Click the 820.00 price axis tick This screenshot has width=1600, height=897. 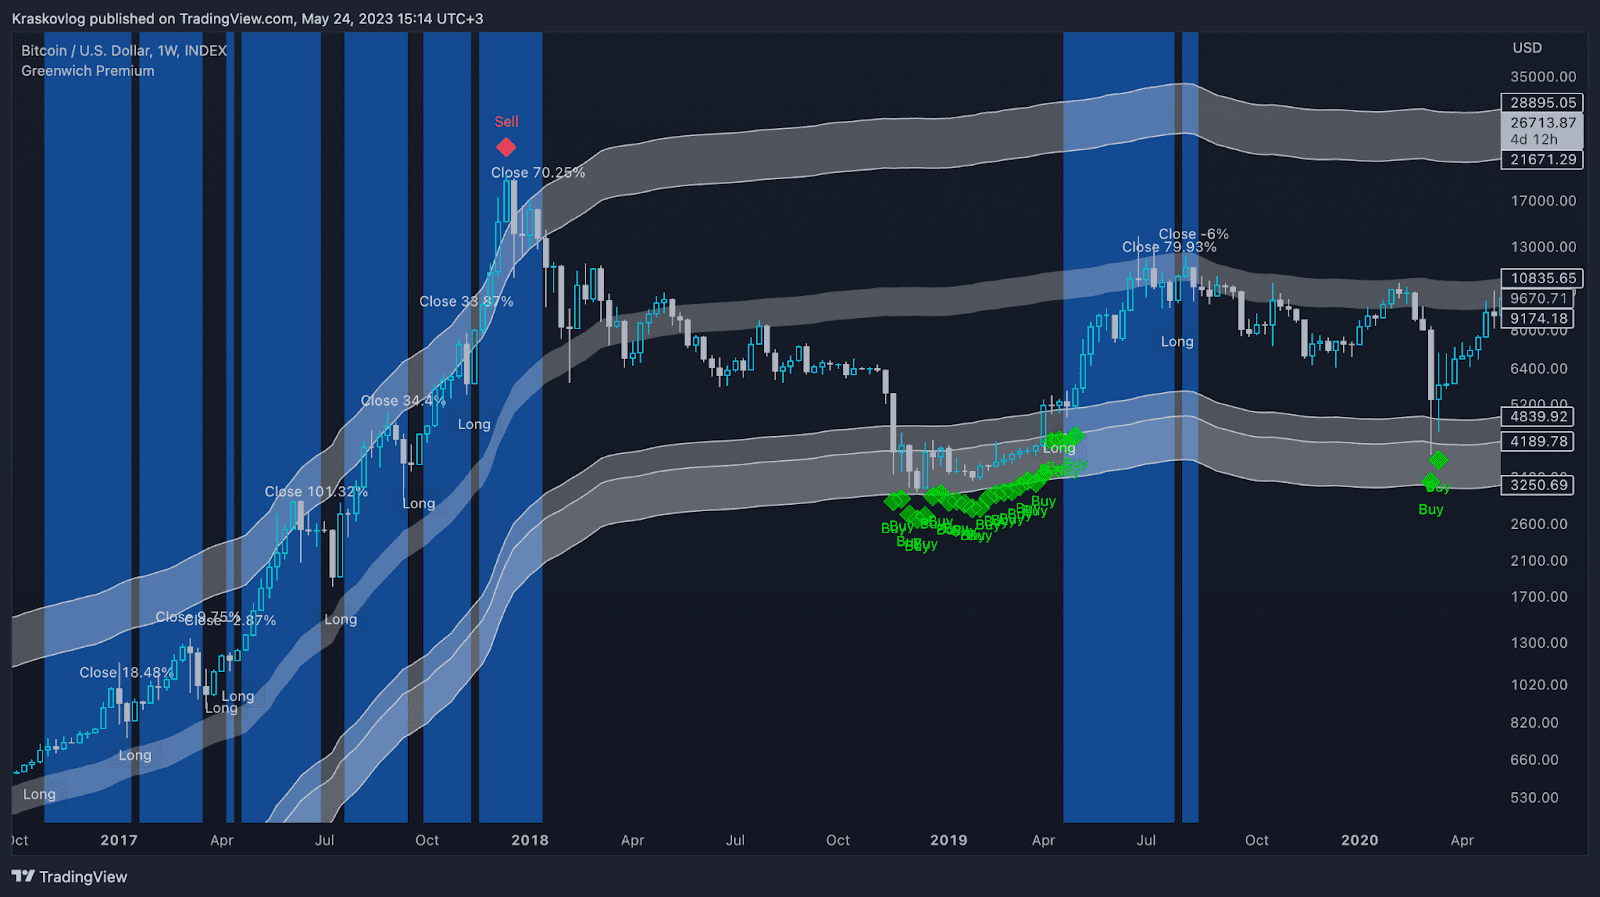coord(1535,723)
